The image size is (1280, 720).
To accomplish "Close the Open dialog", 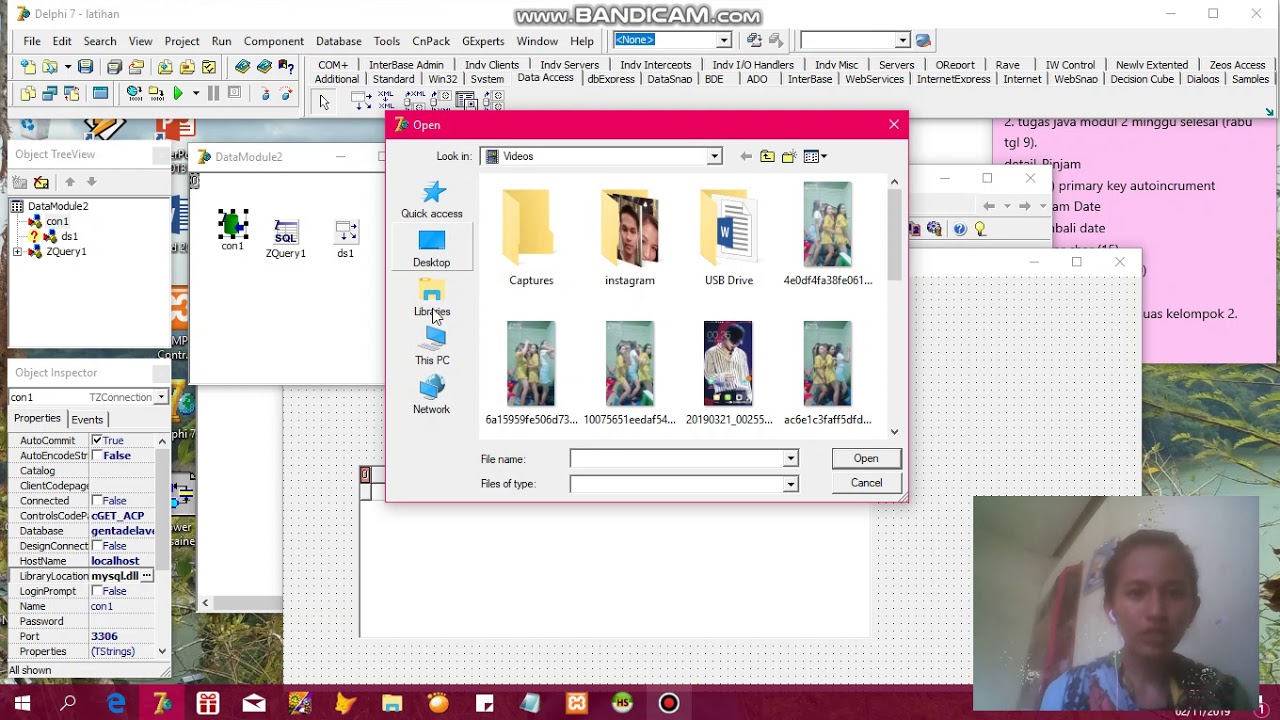I will [894, 125].
